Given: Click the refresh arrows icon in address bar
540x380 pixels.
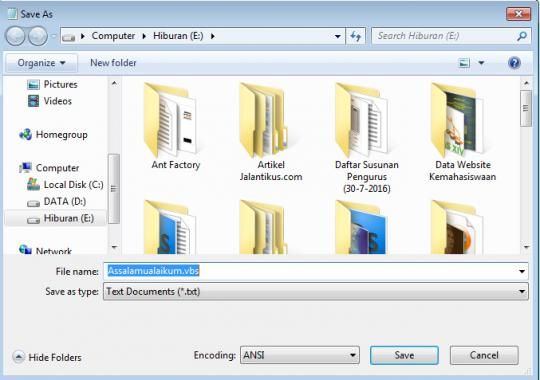Looking at the screenshot, I should (355, 36).
